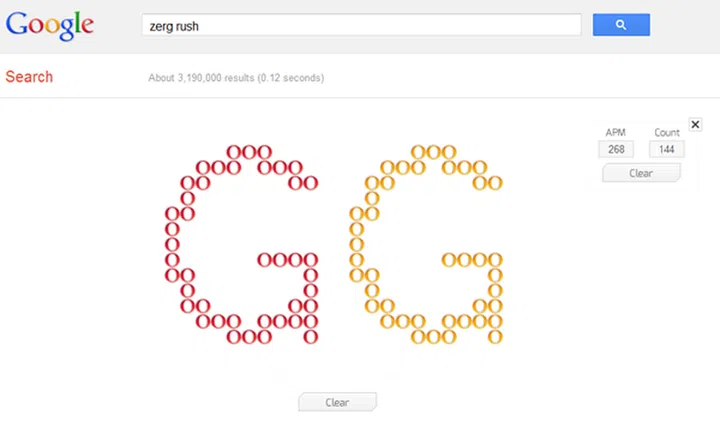Viewport: 720px width, 422px height.
Task: Click the red o in Google logo
Action: tap(35, 27)
